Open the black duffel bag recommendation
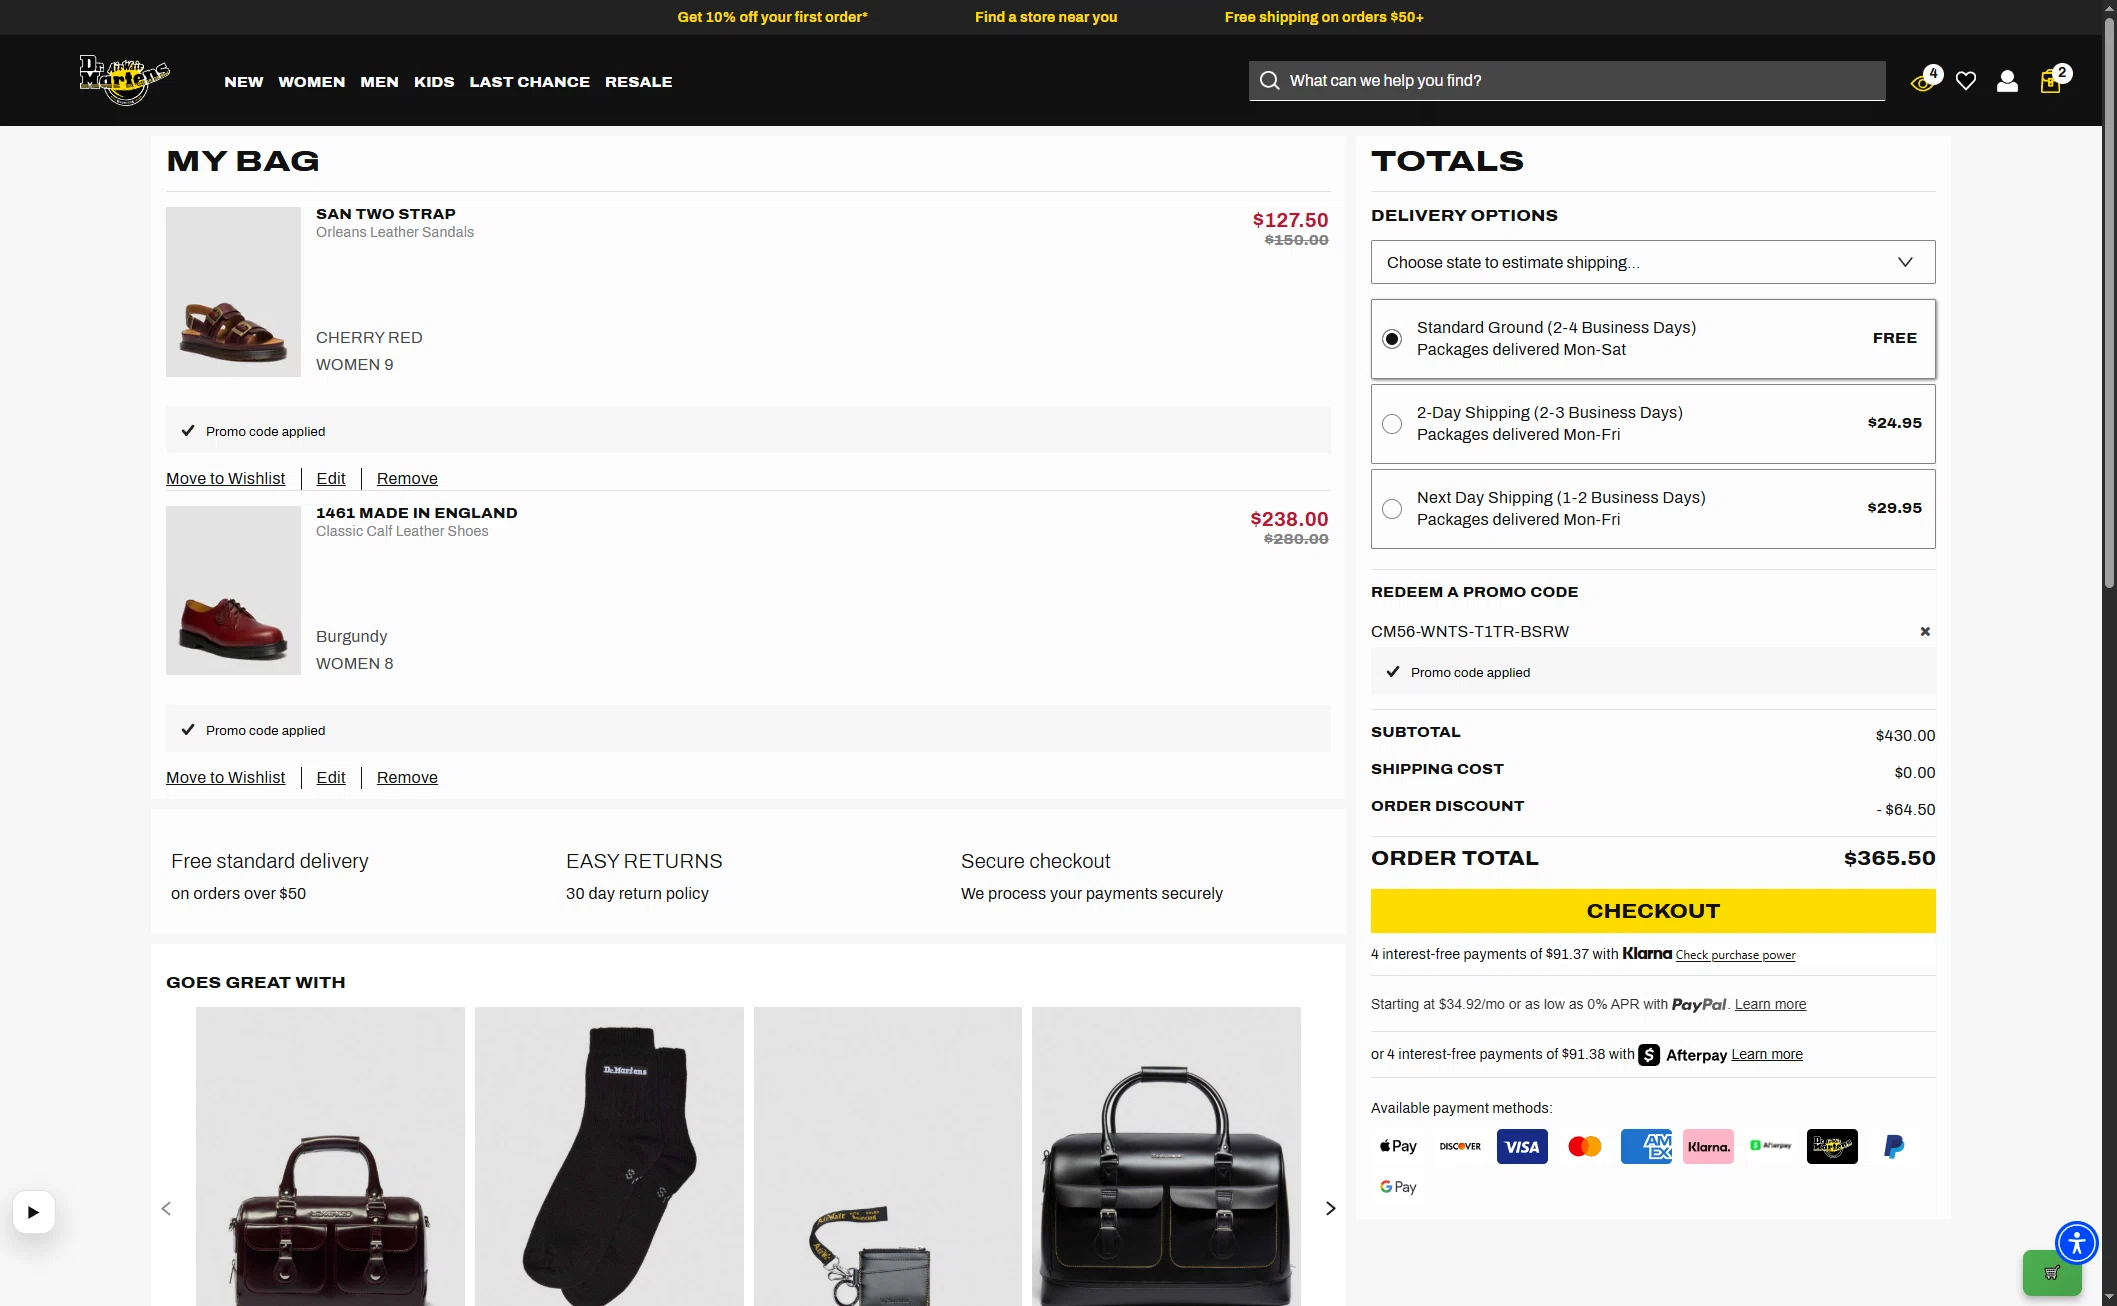This screenshot has width=2117, height=1306. [x=1166, y=1157]
